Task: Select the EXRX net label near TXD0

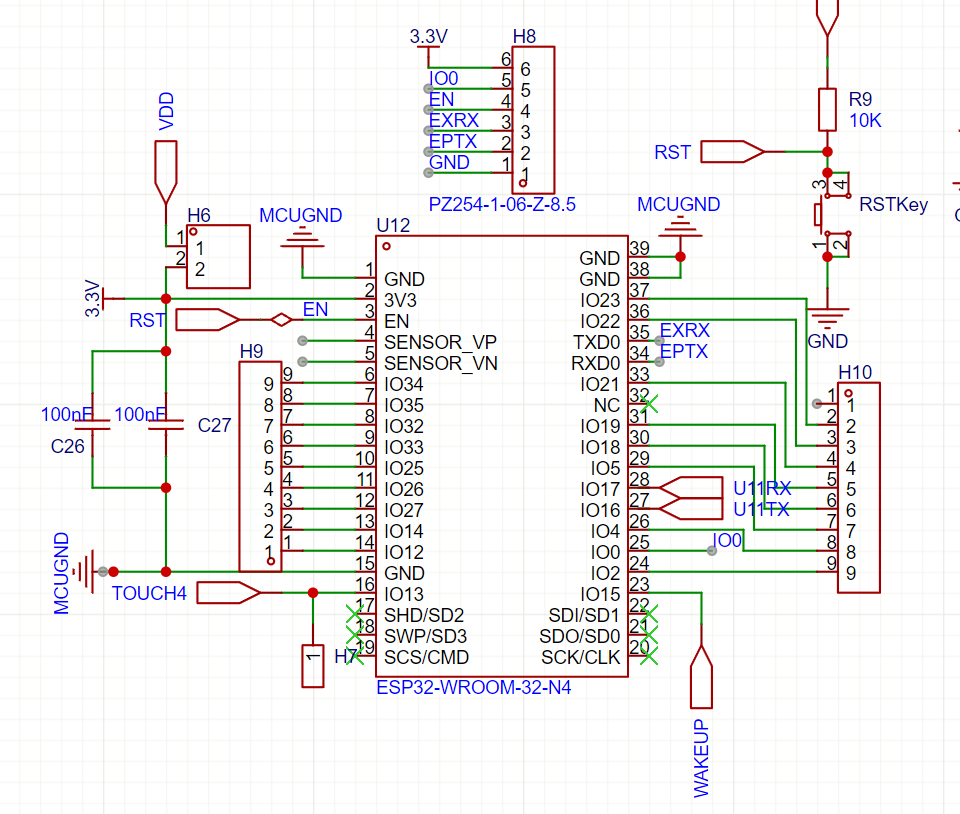Action: pyautogui.click(x=684, y=330)
